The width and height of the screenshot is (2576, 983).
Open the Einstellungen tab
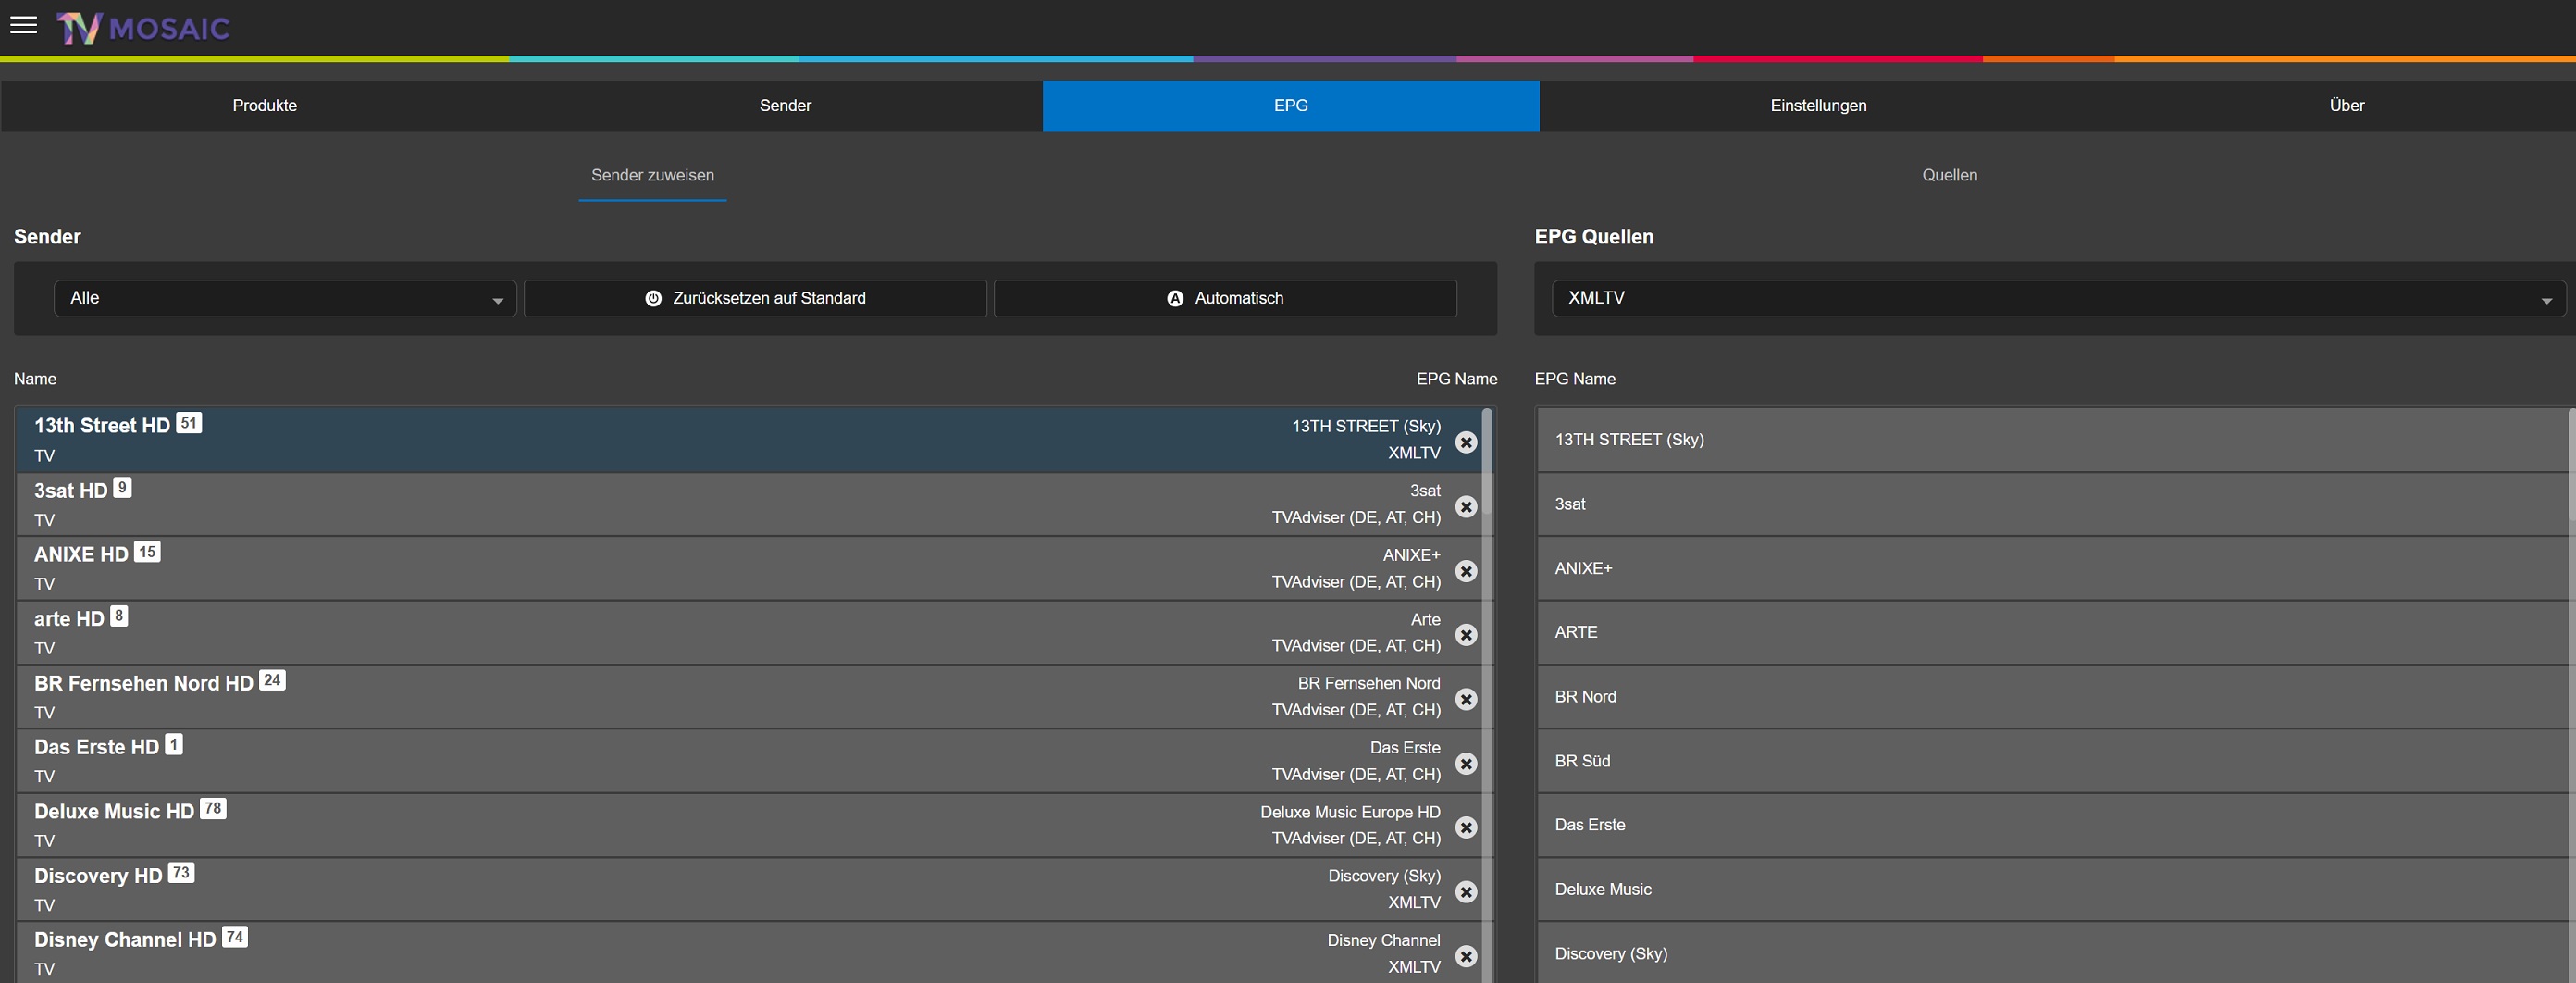click(x=1818, y=106)
